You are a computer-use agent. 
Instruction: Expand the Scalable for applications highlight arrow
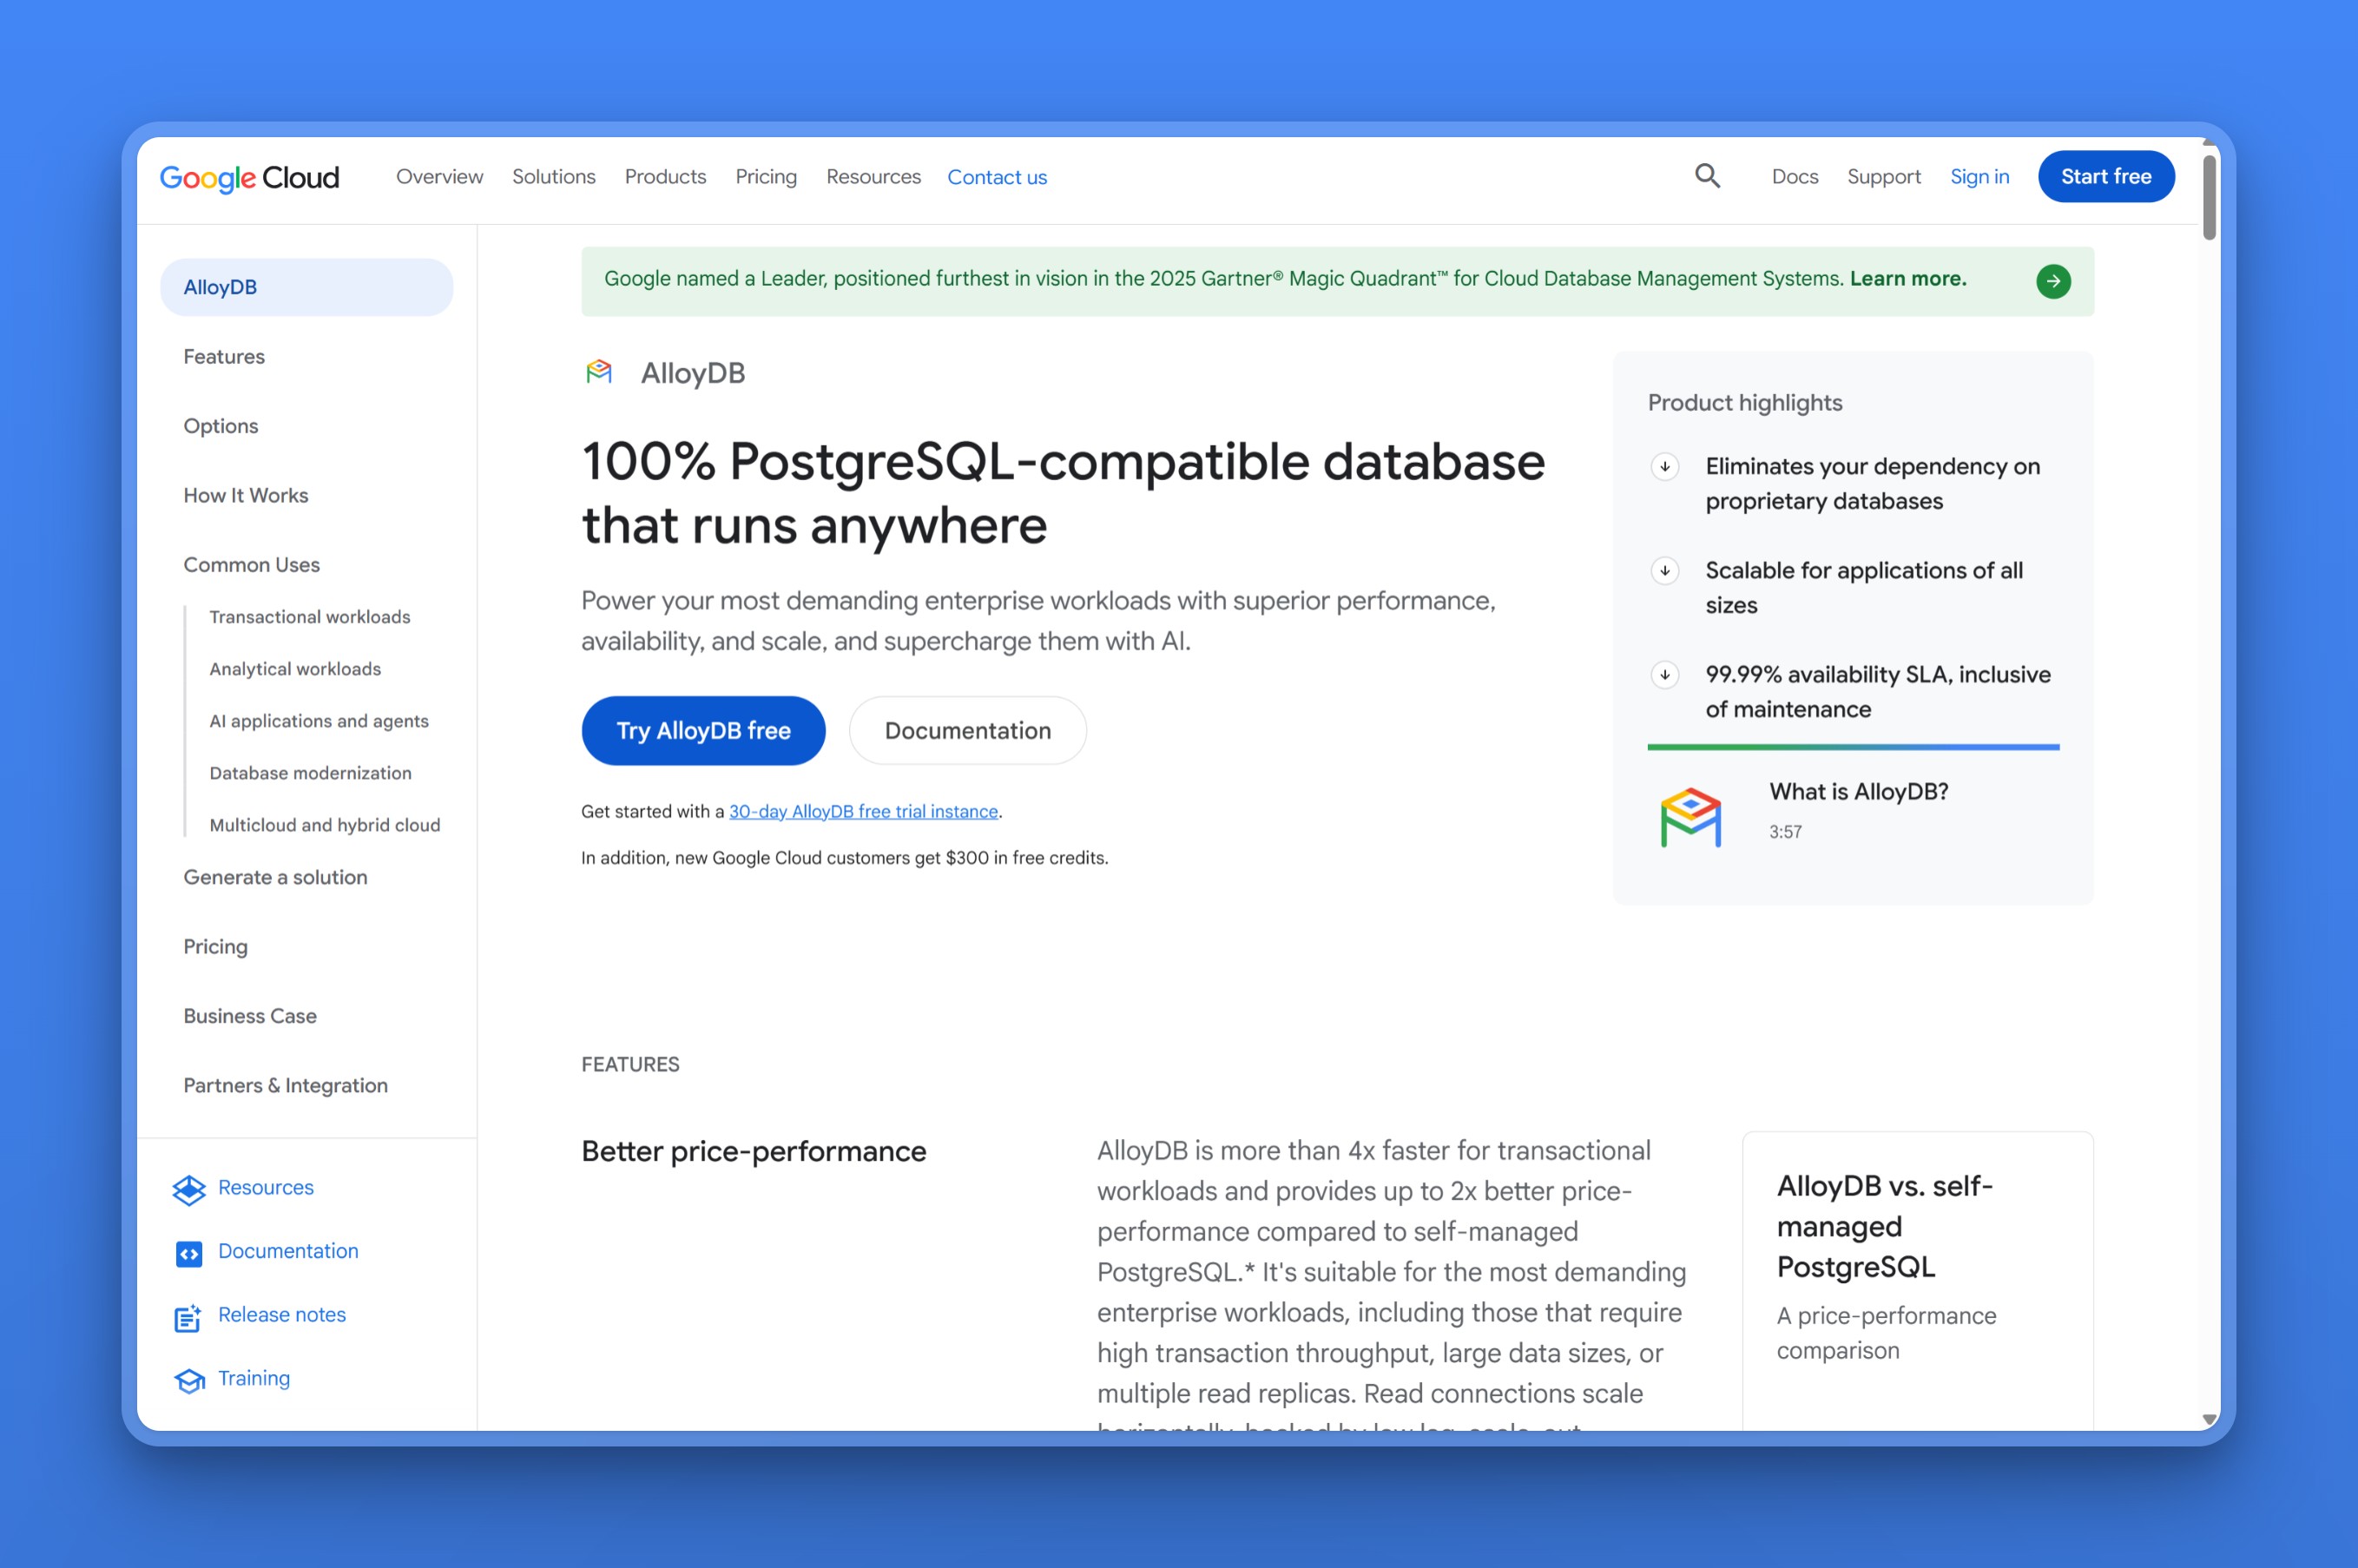coord(1664,570)
